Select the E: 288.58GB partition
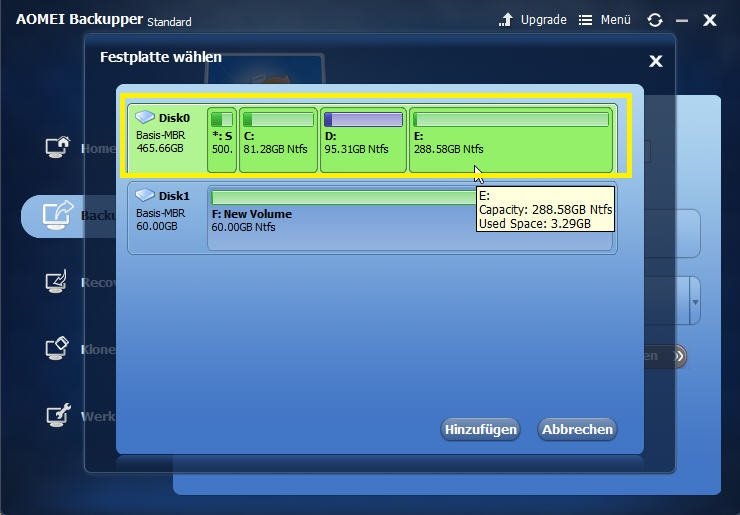 (x=511, y=140)
